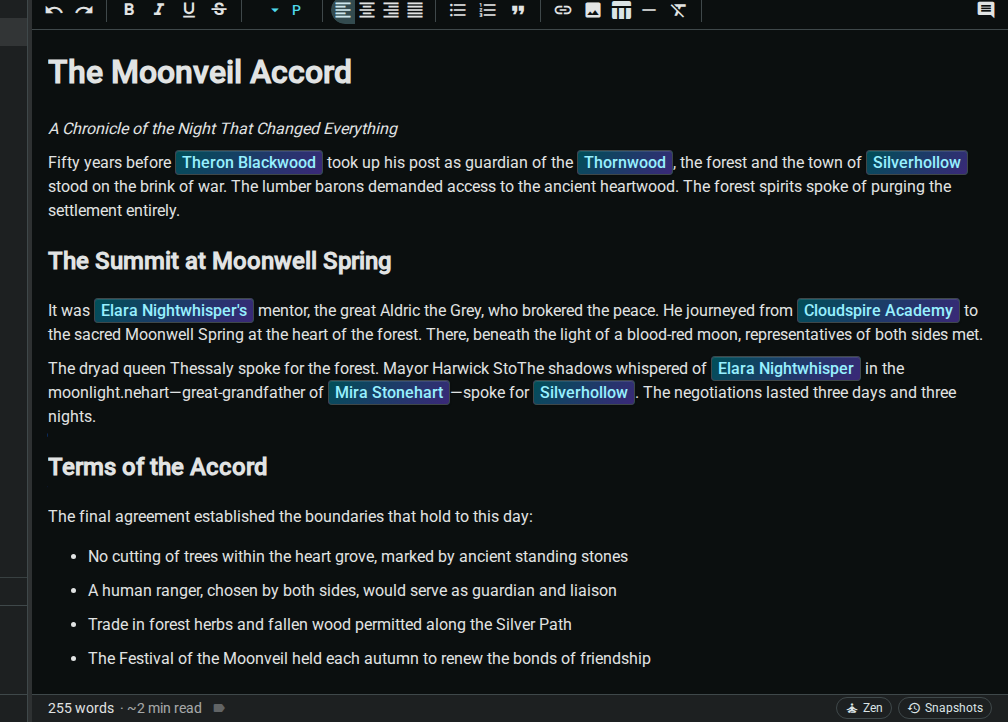Screen dimensions: 1008x722
Task: Open the Mira Stonehart link
Action: 389,392
